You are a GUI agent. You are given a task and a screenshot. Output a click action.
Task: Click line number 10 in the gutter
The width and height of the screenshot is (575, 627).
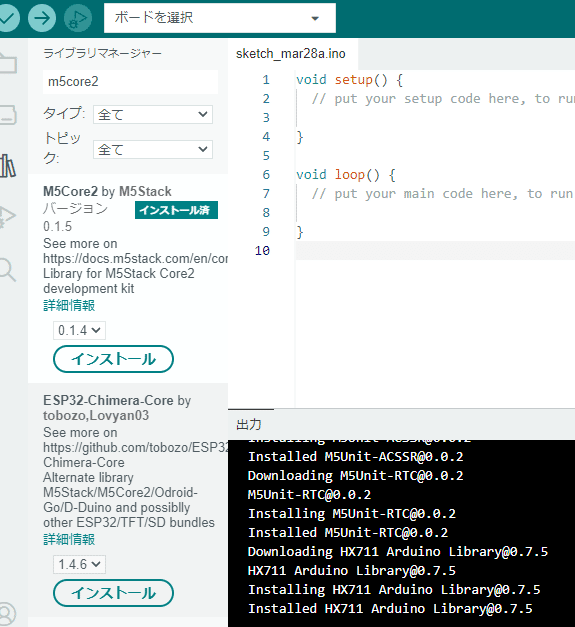click(262, 251)
